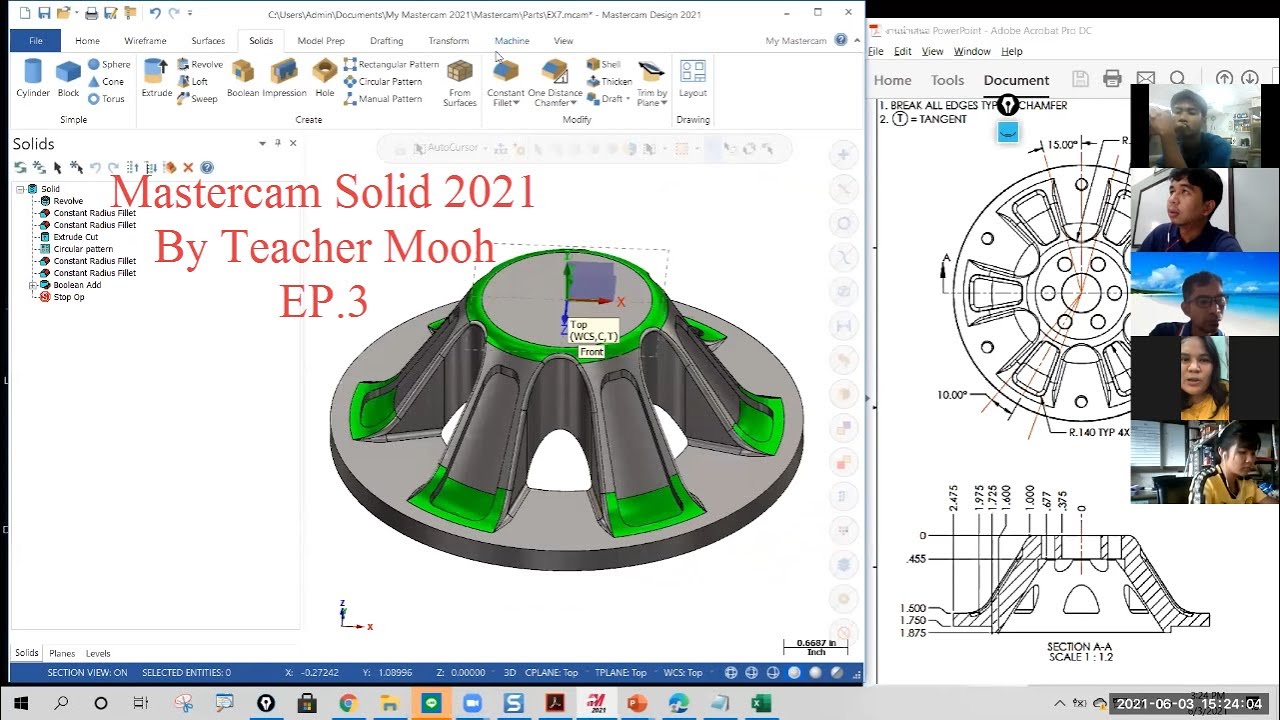Pin the Solids manager panel
Viewport: 1280px width, 720px height.
tap(277, 143)
